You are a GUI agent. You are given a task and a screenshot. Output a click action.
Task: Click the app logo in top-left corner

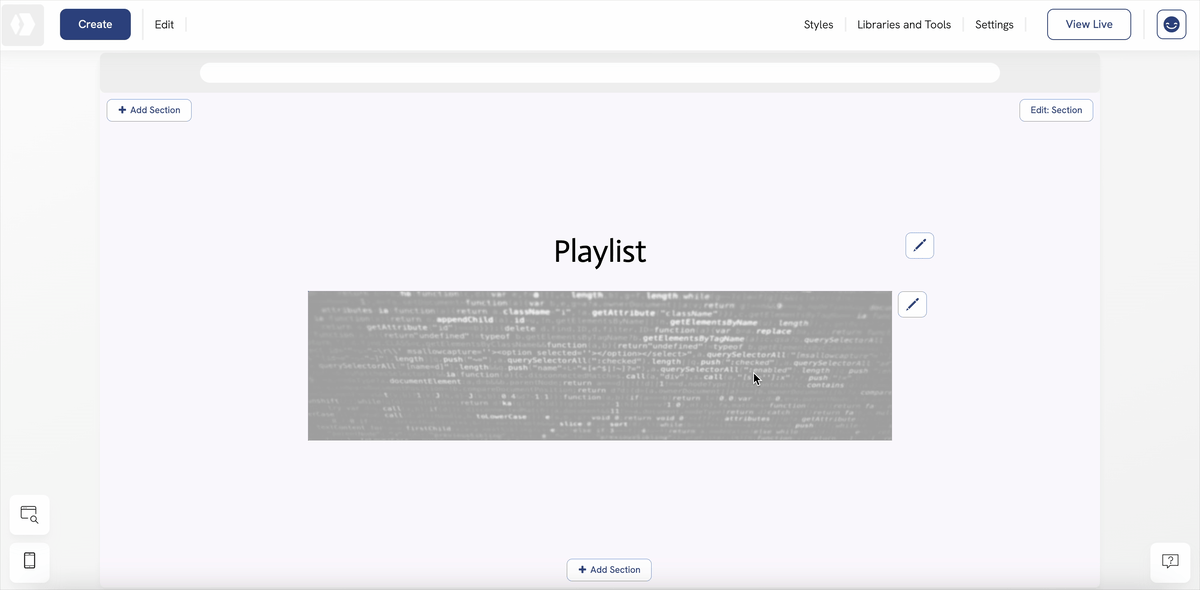click(23, 25)
